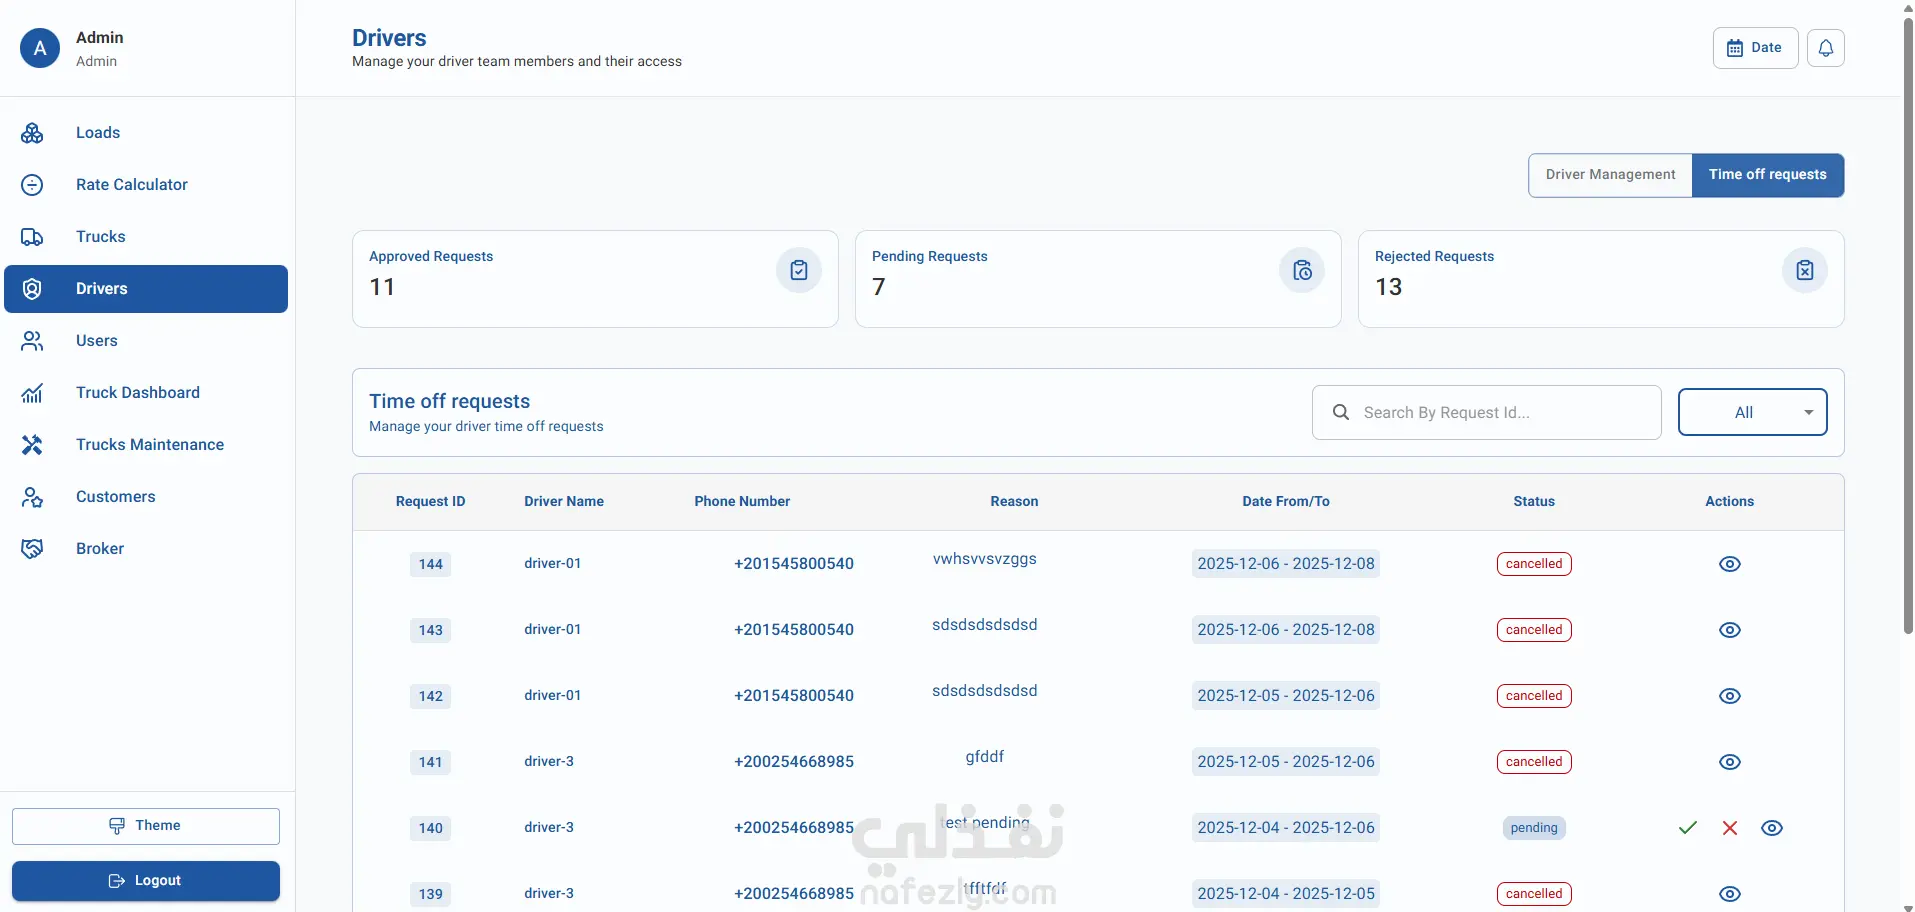Click the Rate Calculator sidebar icon
Screen dimensions: 1915x912
(32, 185)
